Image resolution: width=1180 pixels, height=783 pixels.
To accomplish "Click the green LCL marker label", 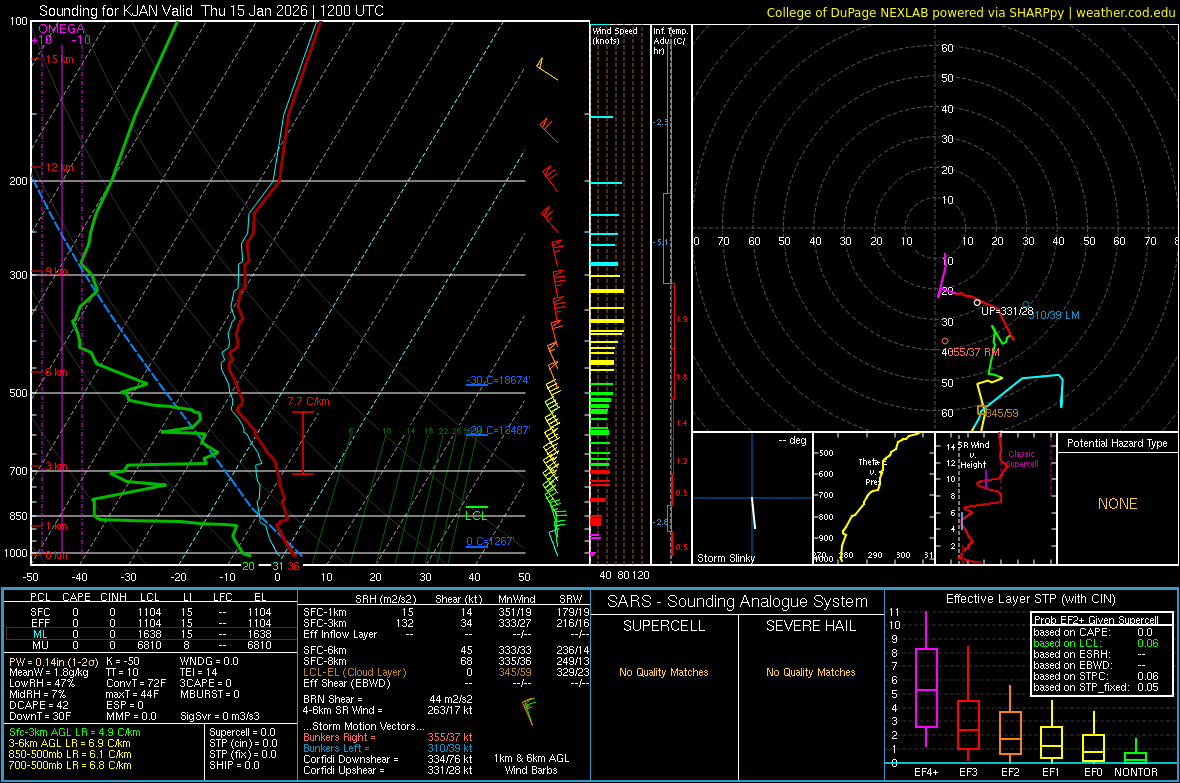I will pyautogui.click(x=476, y=516).
